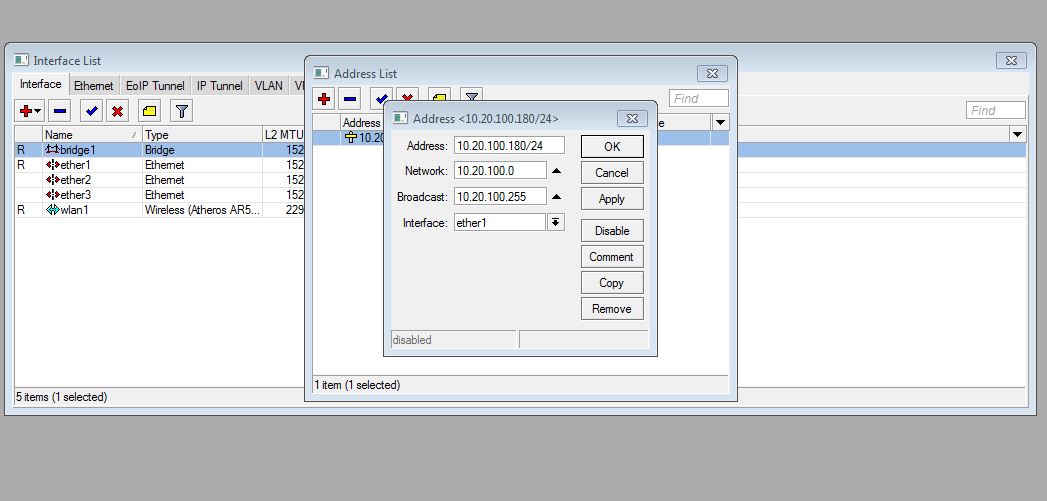This screenshot has height=501, width=1047.
Task: Close the Address 10.20.100.180/24 dialog
Action: coord(632,118)
